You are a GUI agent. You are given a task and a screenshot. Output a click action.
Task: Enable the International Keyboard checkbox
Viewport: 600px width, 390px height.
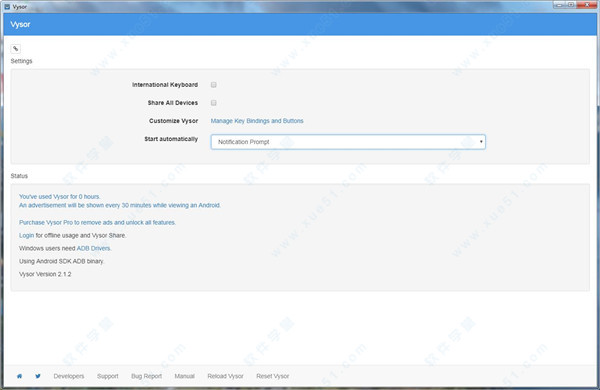[x=214, y=85]
